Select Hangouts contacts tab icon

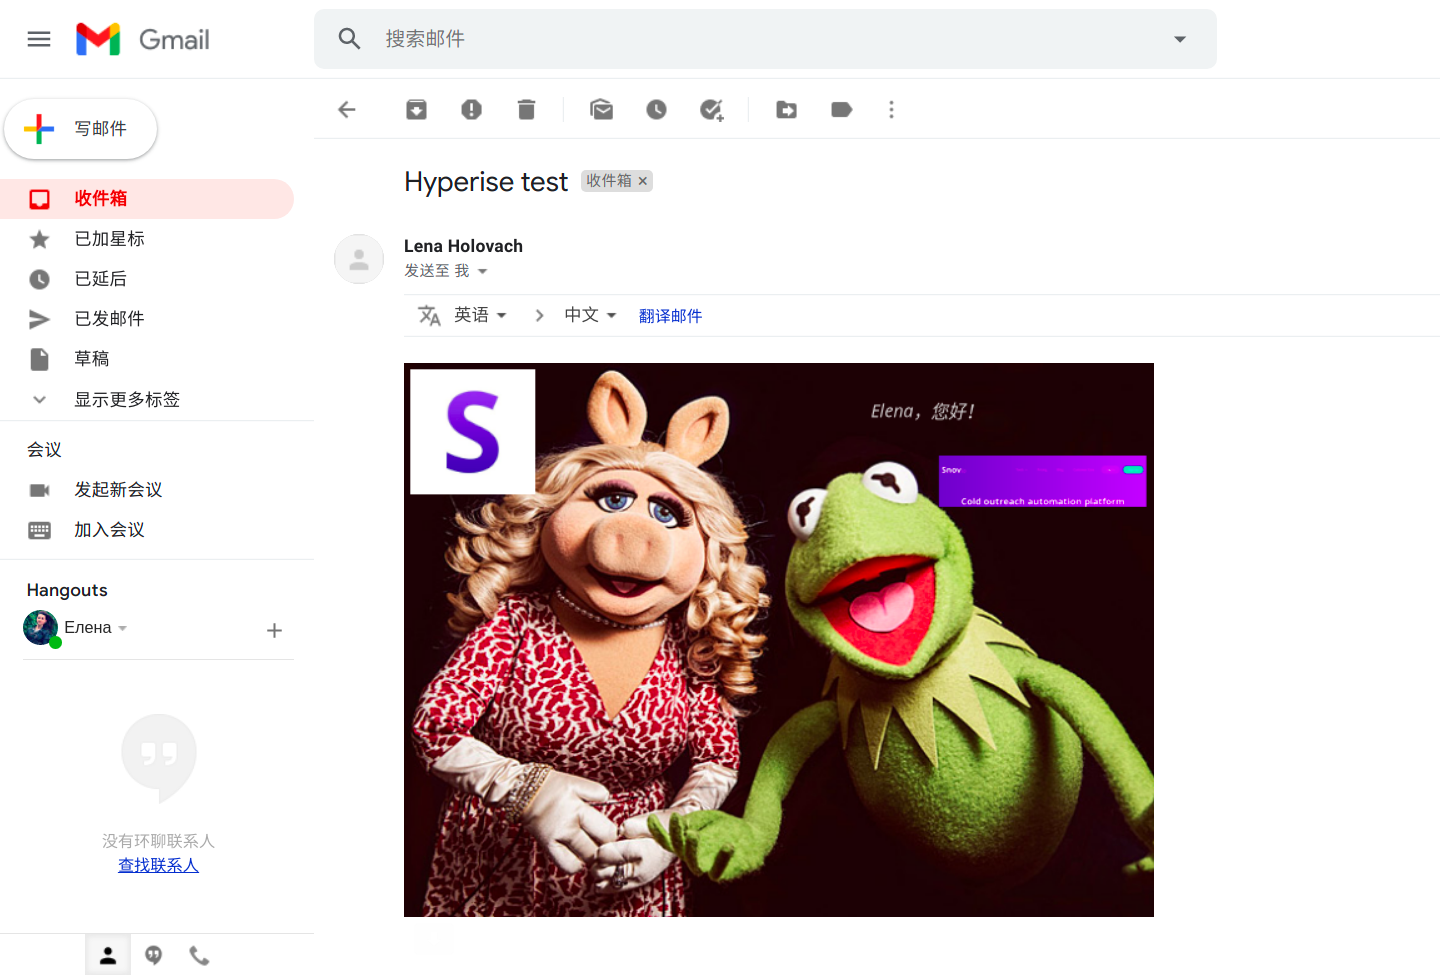tap(108, 955)
